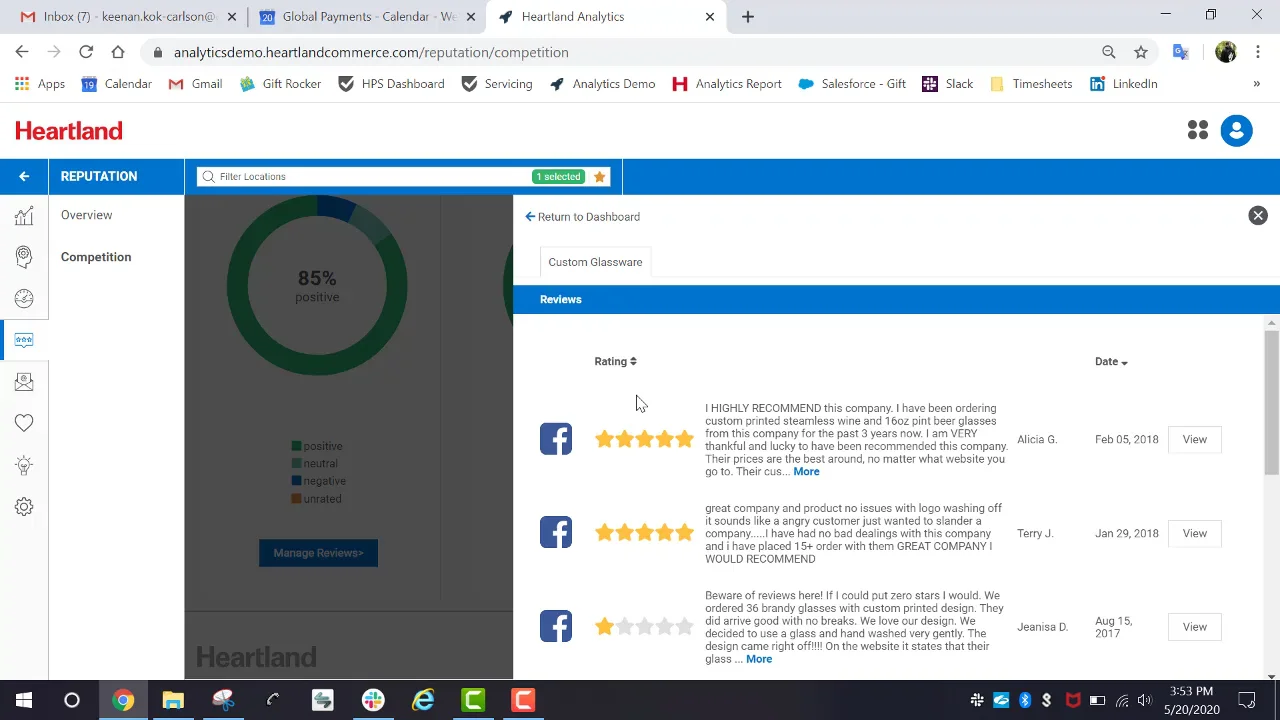Image resolution: width=1280 pixels, height=720 pixels.
Task: Click Return to Dashboard link
Action: pos(582,216)
